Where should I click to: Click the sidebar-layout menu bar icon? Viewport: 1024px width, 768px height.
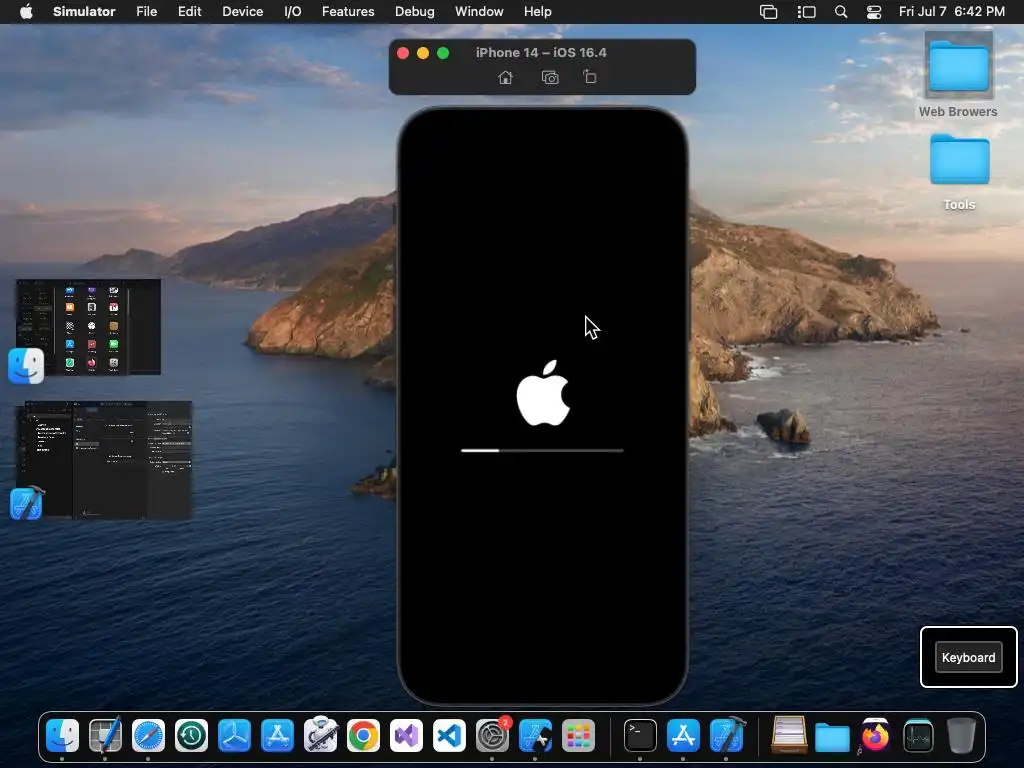807,12
